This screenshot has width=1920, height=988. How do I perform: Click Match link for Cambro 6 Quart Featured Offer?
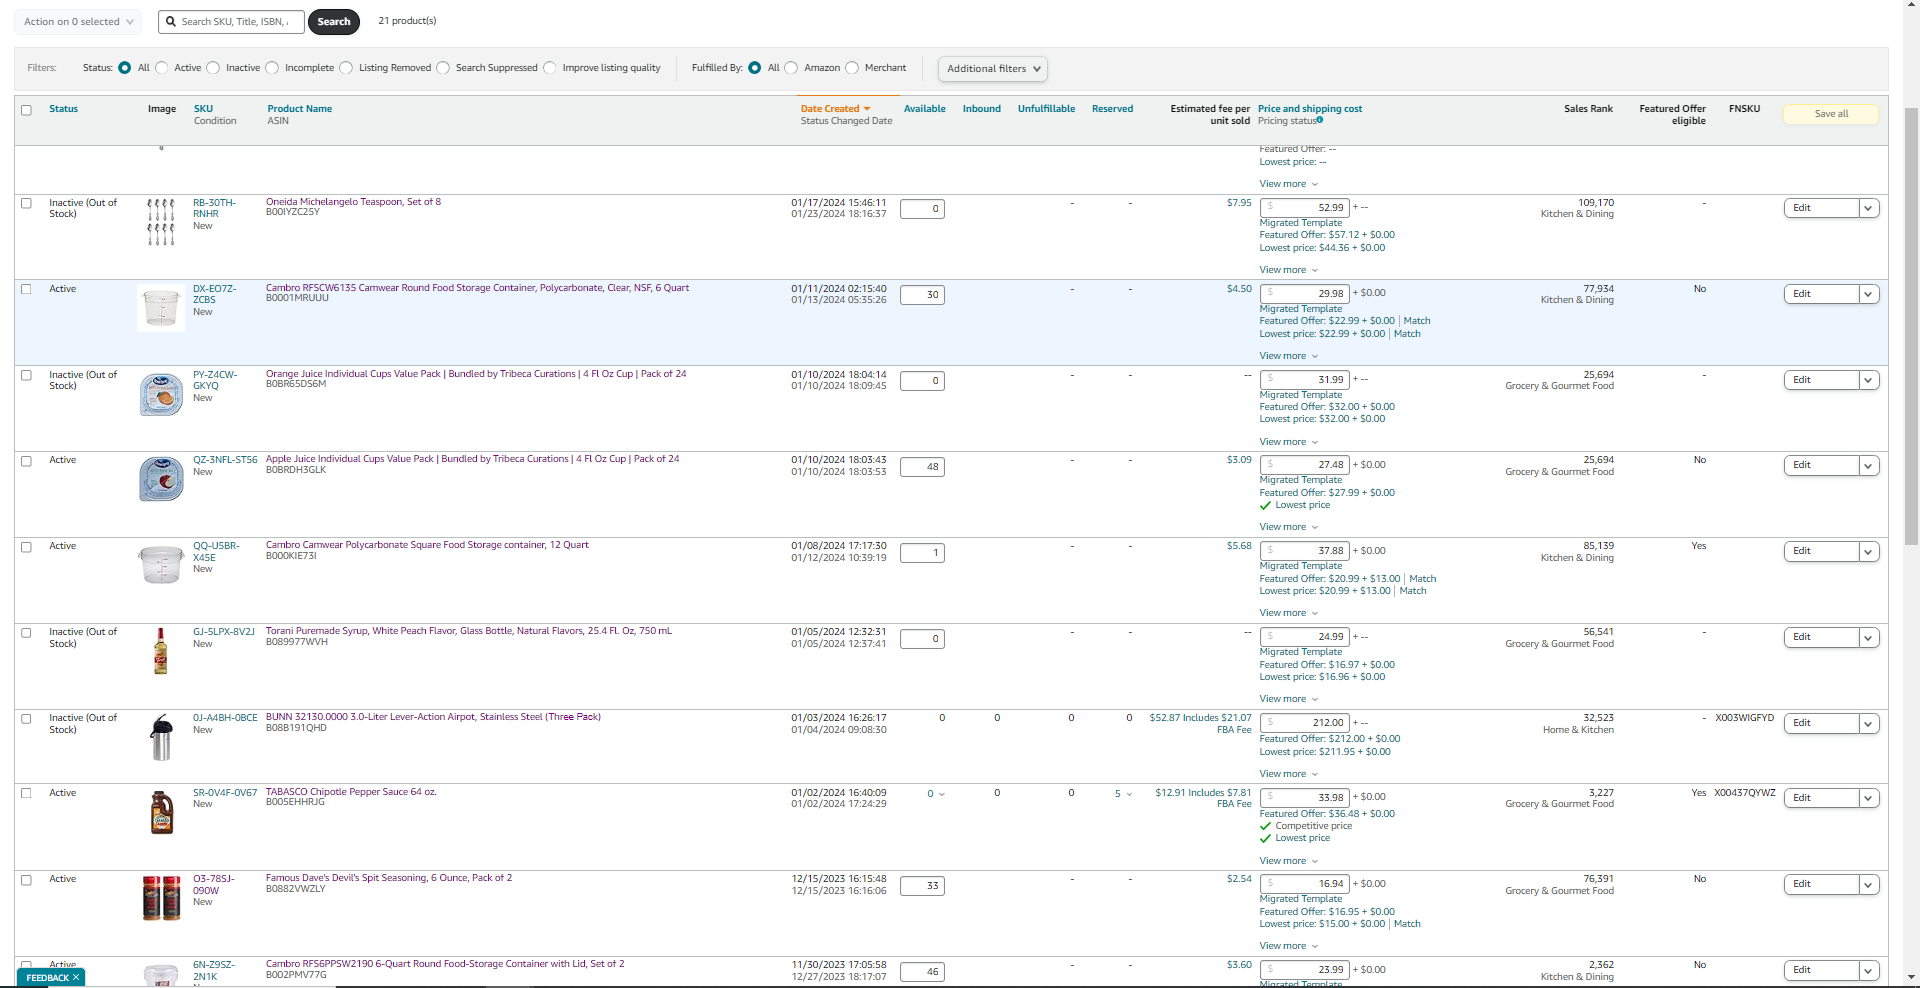click(x=1416, y=321)
